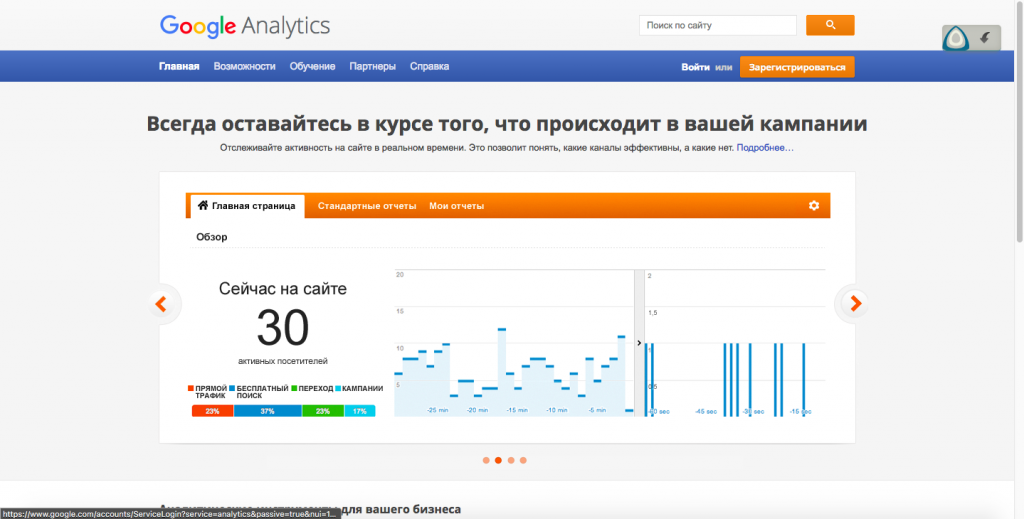The image size is (1024, 519).
Task: Click the -45 sec axis label
Action: (706, 411)
